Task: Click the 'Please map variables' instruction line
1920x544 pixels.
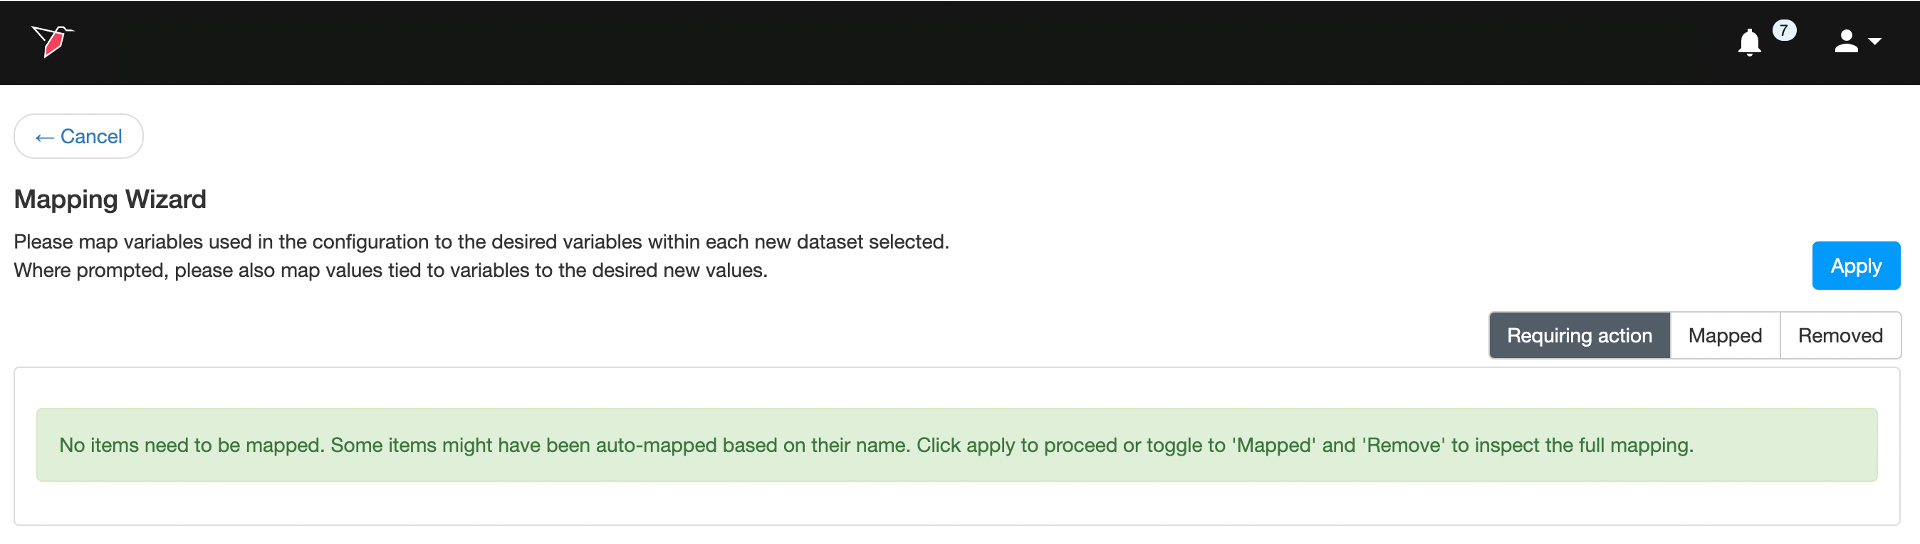Action: click(481, 242)
